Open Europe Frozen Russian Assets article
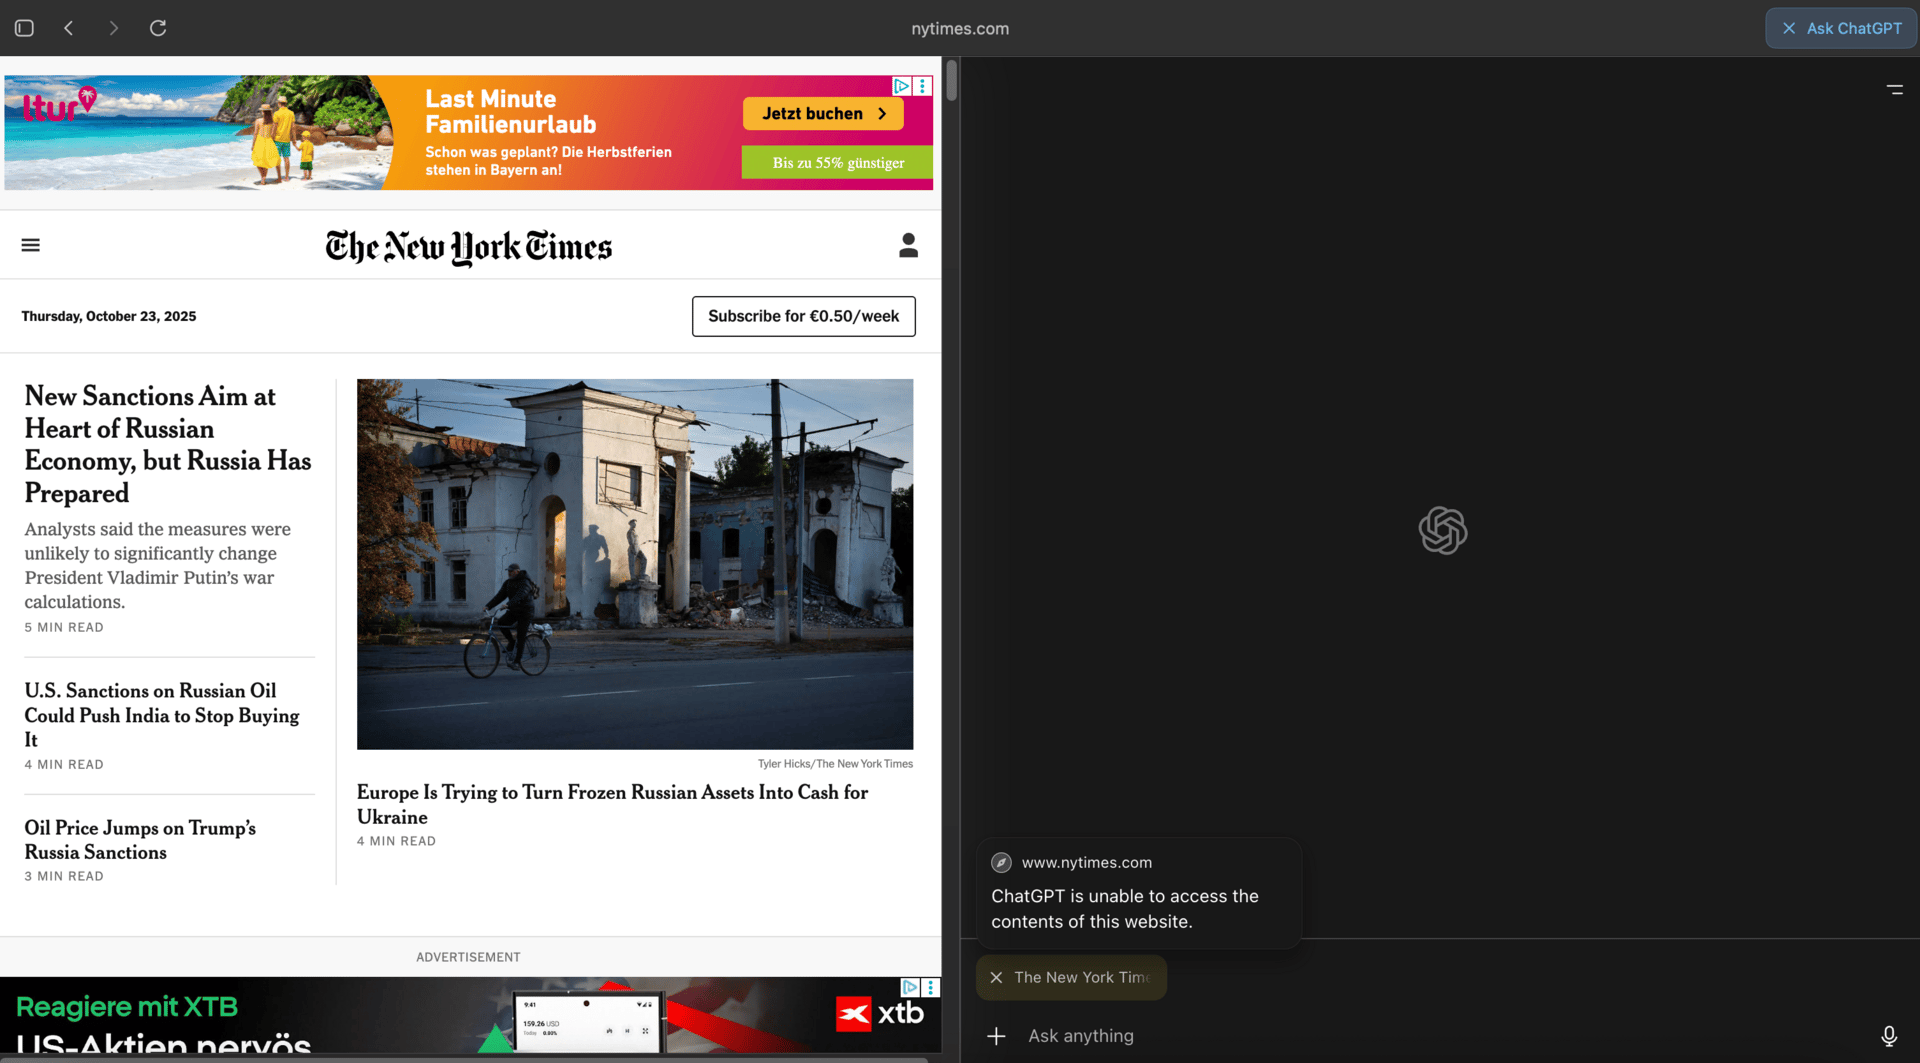Image resolution: width=1920 pixels, height=1063 pixels. 612,804
